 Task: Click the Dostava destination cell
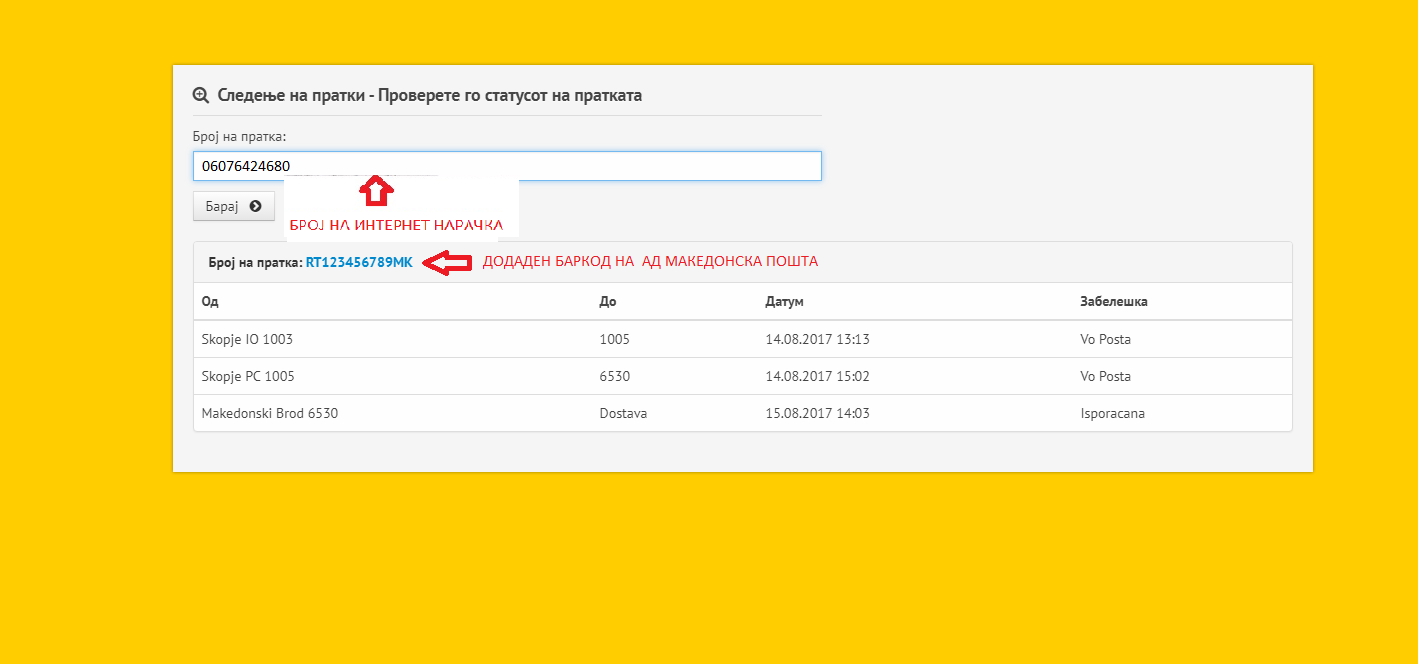(623, 413)
